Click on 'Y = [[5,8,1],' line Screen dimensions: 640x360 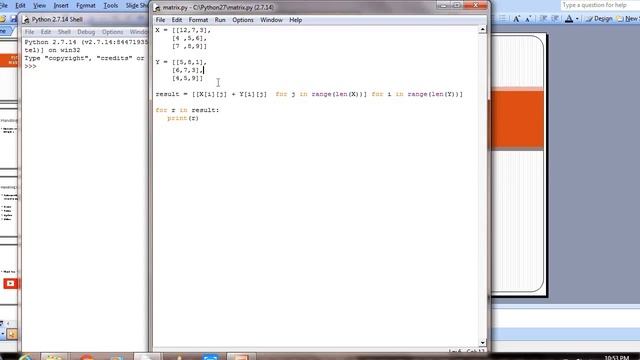[x=181, y=62]
